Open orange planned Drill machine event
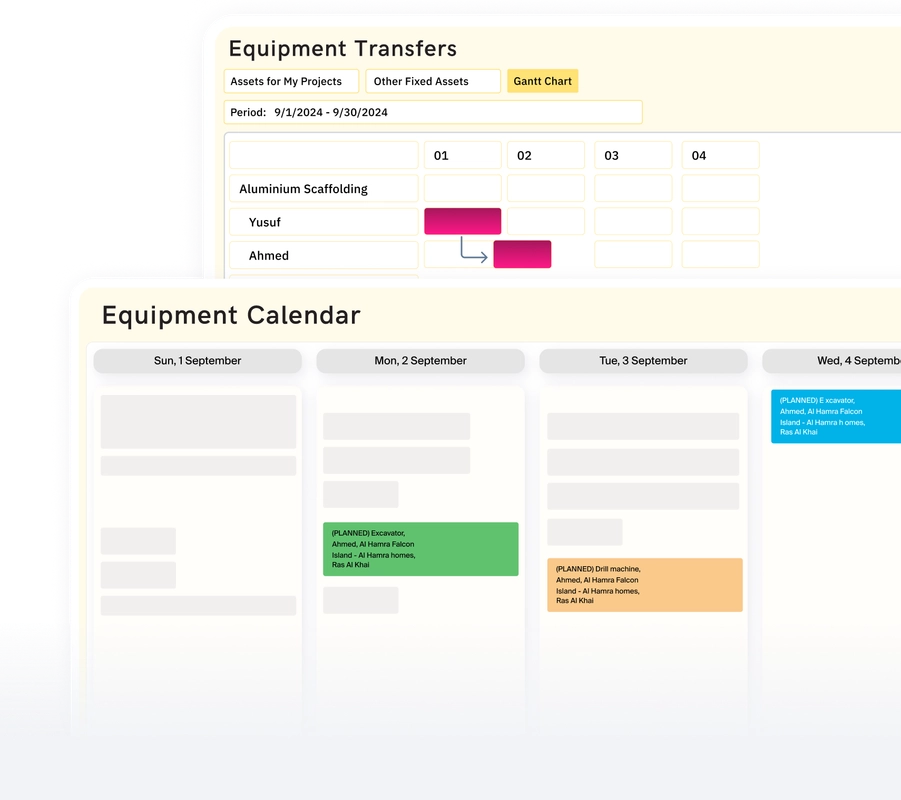This screenshot has width=901, height=800. click(x=644, y=585)
